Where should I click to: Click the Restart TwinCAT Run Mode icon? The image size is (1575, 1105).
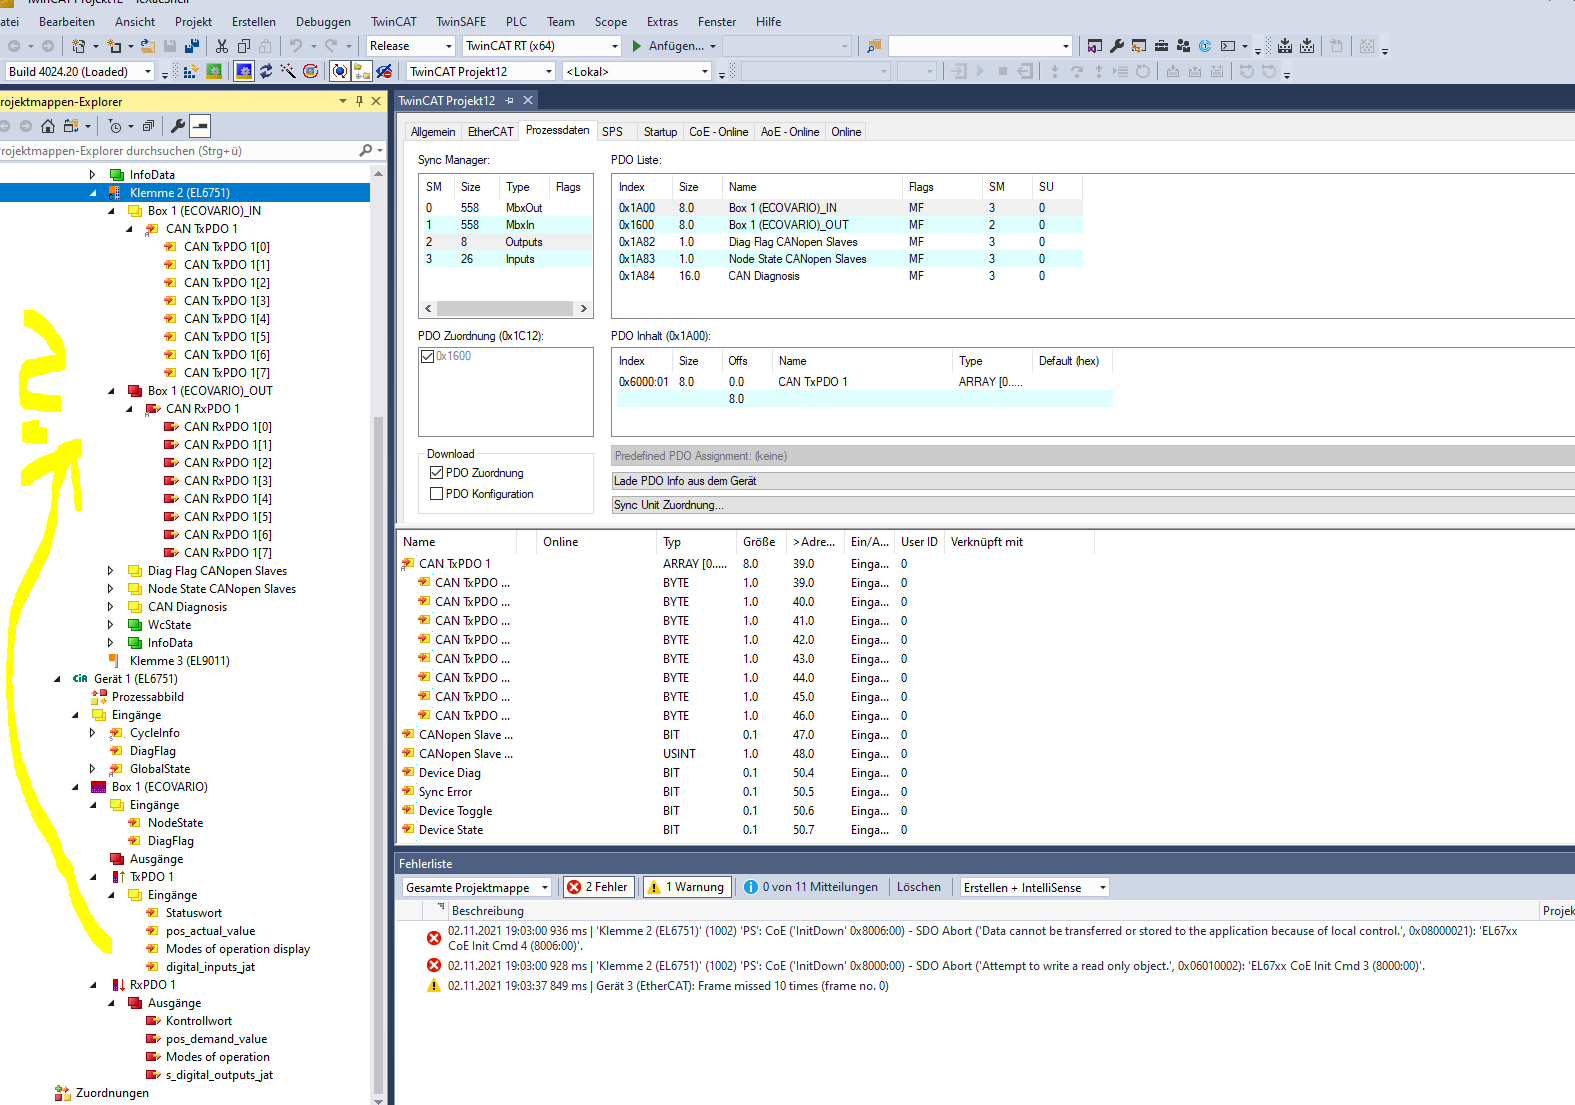click(x=214, y=71)
